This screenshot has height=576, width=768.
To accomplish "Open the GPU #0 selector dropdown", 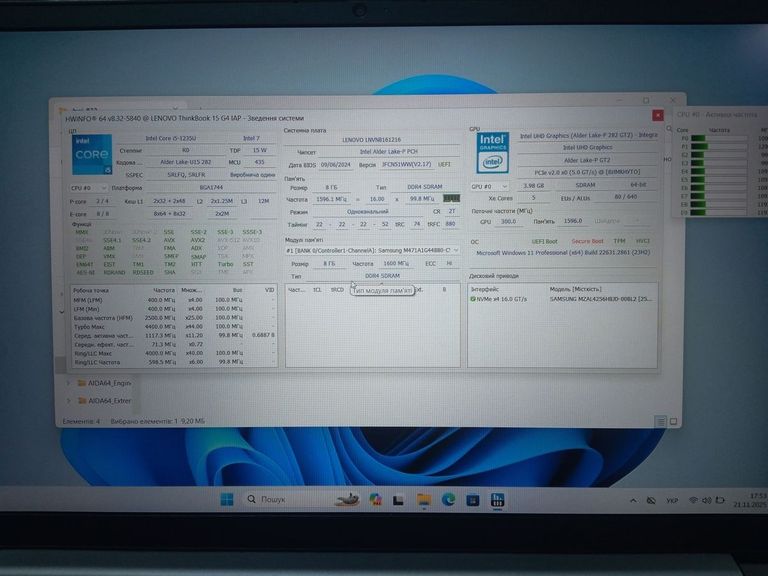I will (489, 187).
